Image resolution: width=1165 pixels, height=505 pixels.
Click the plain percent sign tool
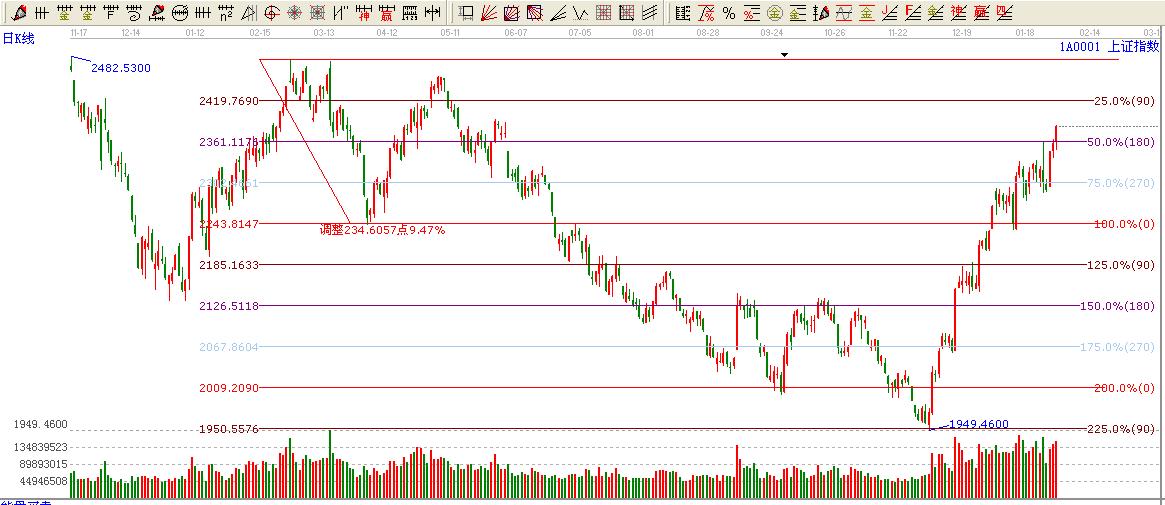tap(729, 13)
